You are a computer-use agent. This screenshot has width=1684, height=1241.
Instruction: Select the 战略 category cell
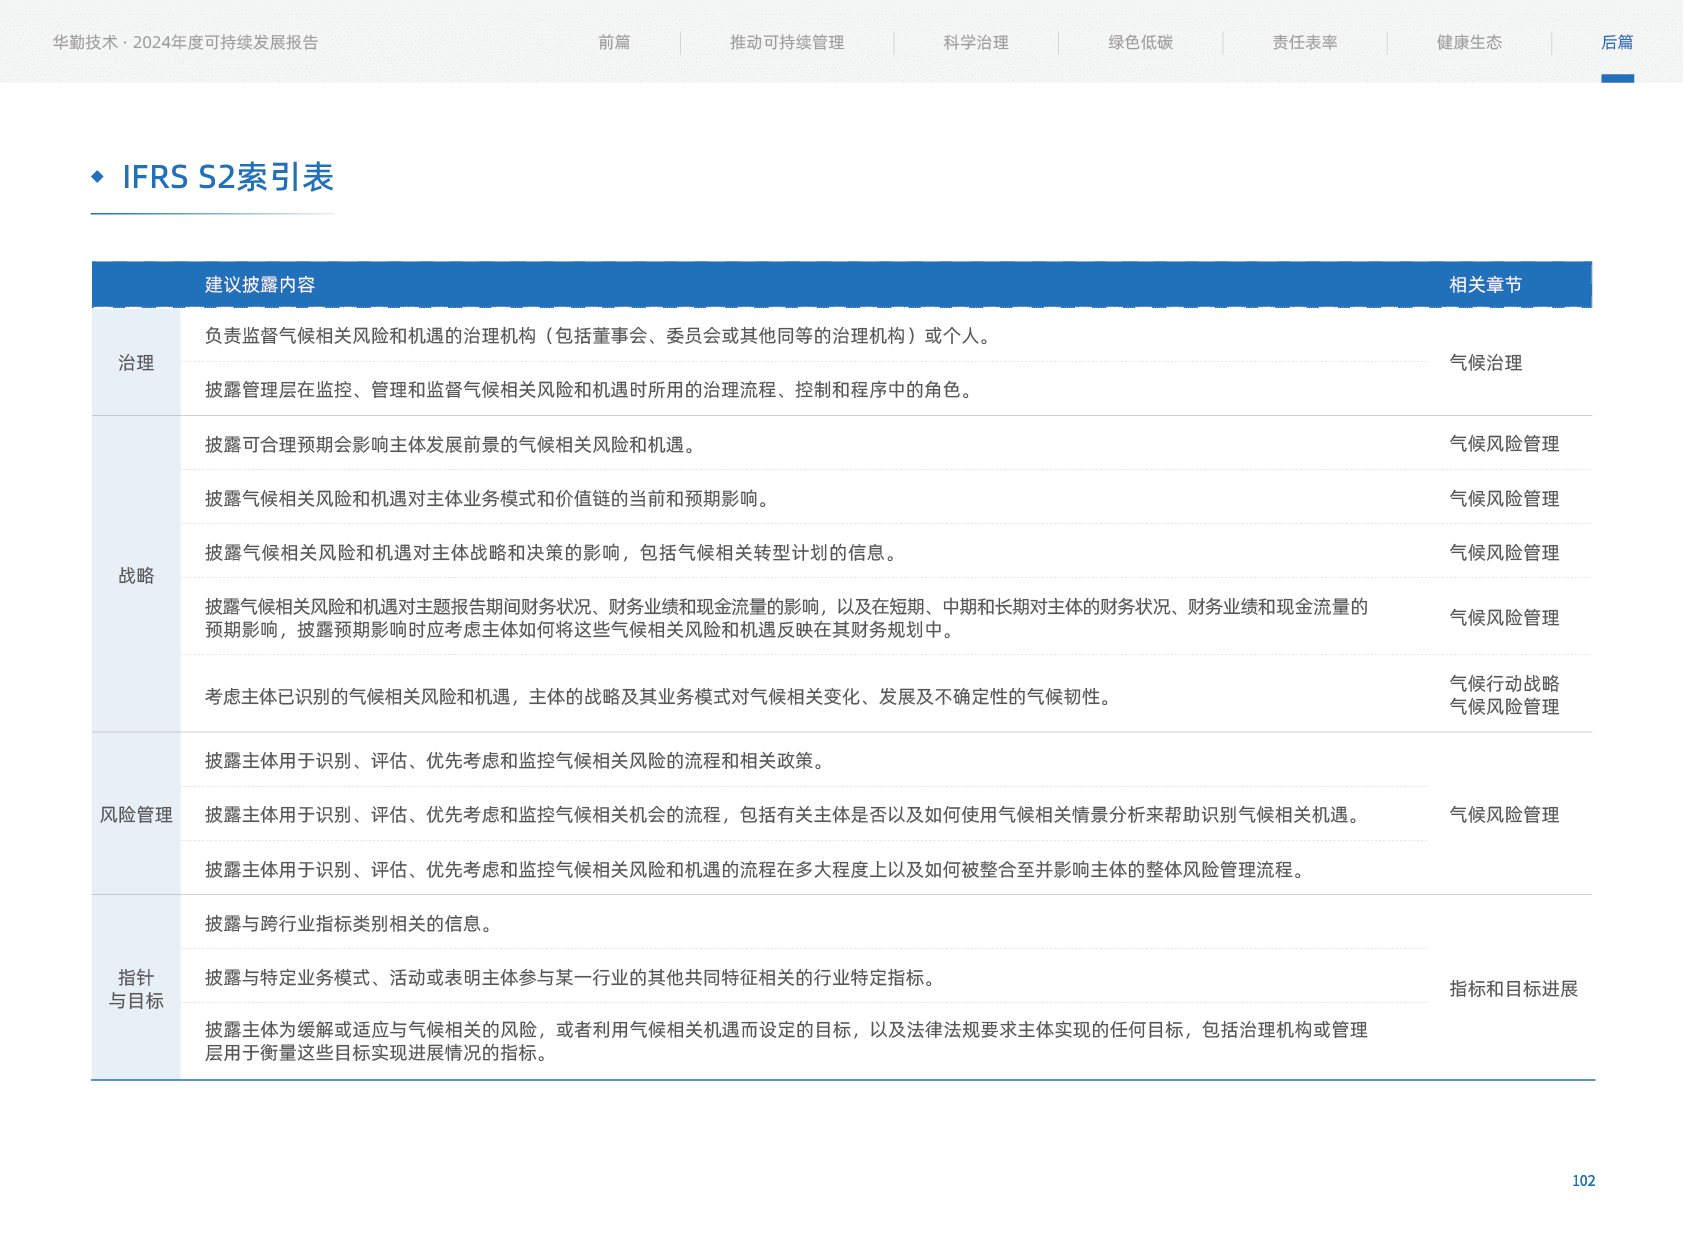click(x=136, y=575)
